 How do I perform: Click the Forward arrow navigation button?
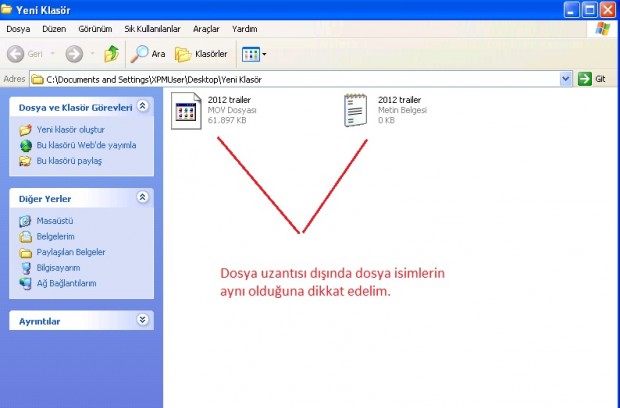pos(73,53)
